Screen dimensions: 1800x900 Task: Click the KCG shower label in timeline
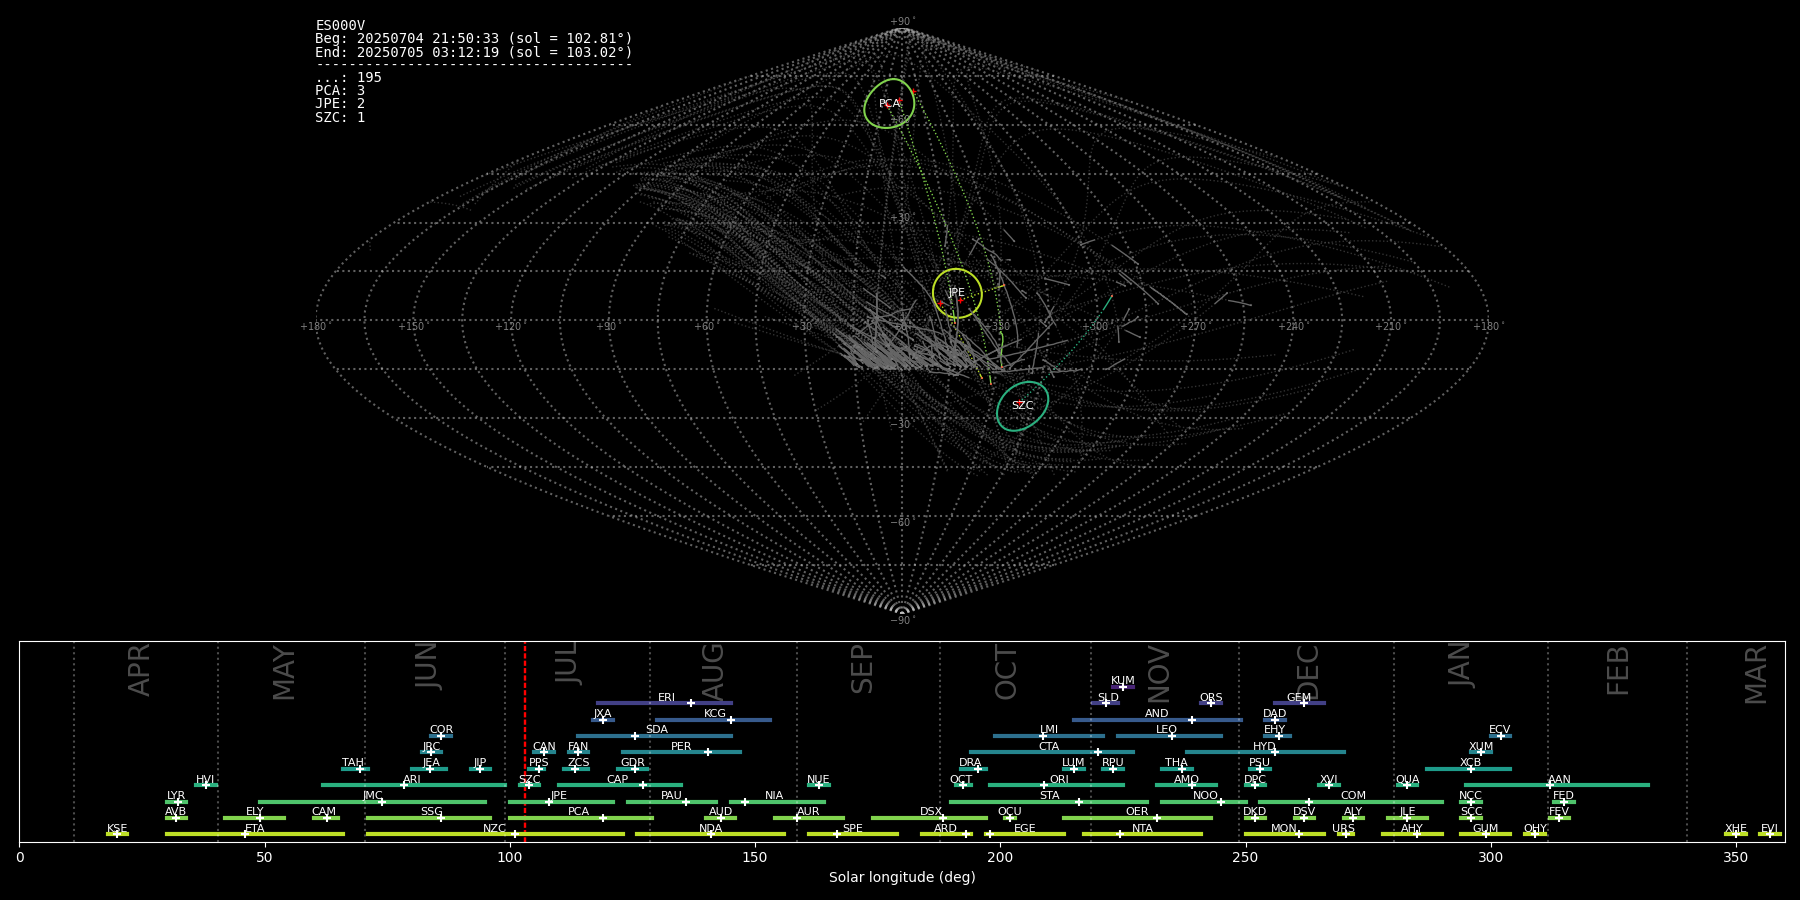click(715, 714)
